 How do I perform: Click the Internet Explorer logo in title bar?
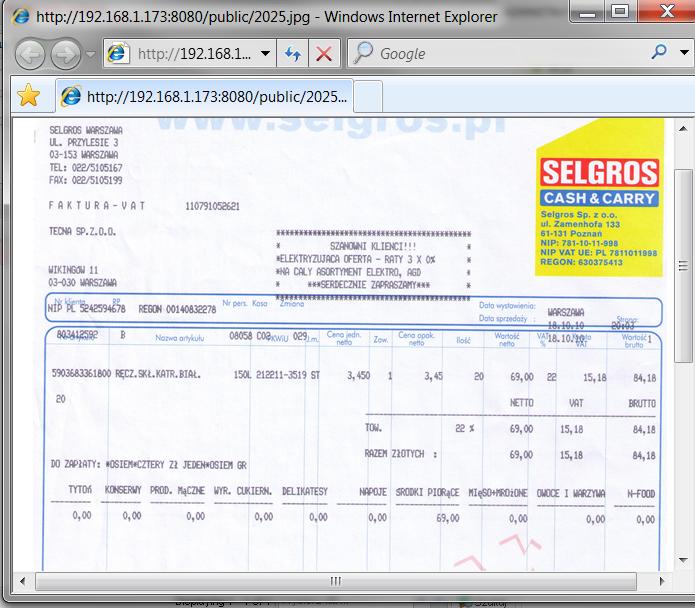pyautogui.click(x=20, y=16)
